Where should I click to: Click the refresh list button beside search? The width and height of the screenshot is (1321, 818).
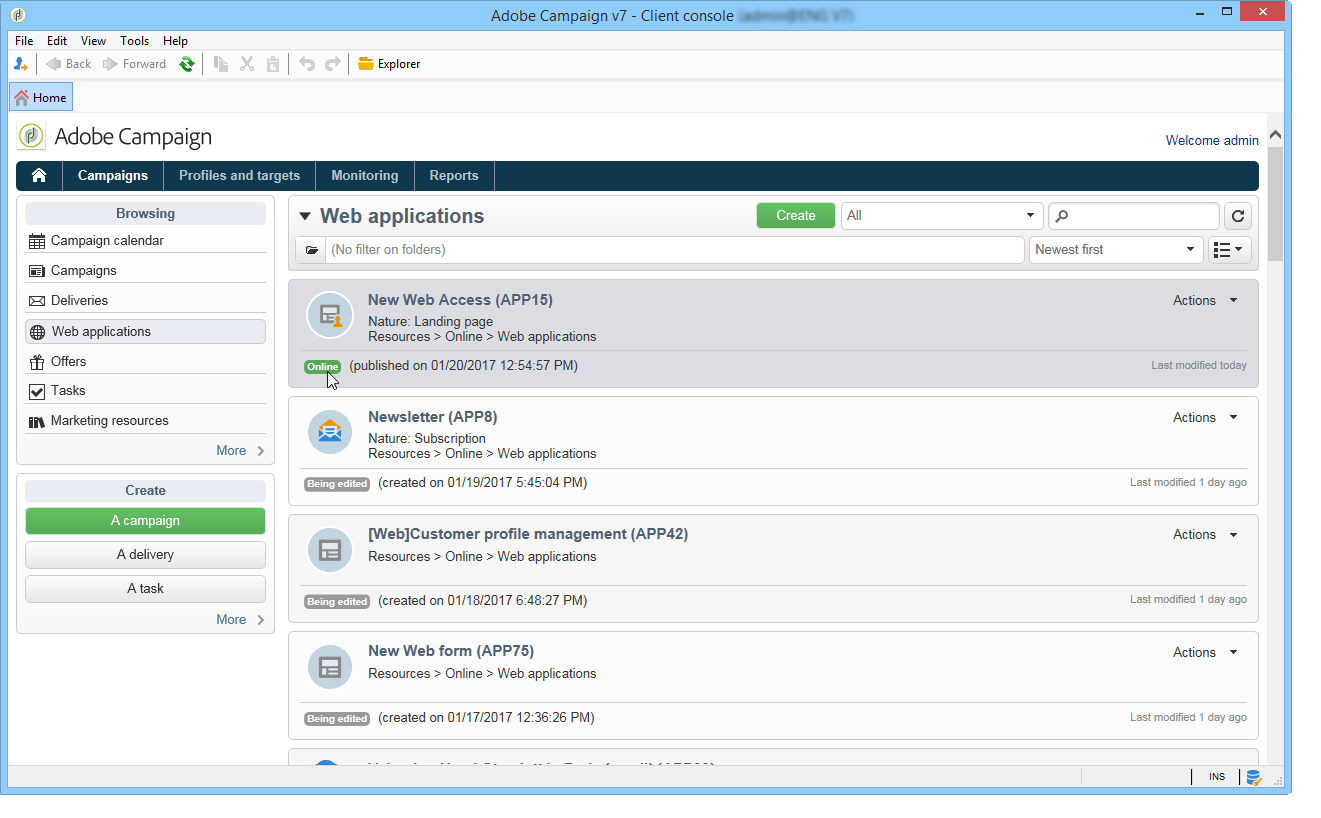pyautogui.click(x=1238, y=216)
